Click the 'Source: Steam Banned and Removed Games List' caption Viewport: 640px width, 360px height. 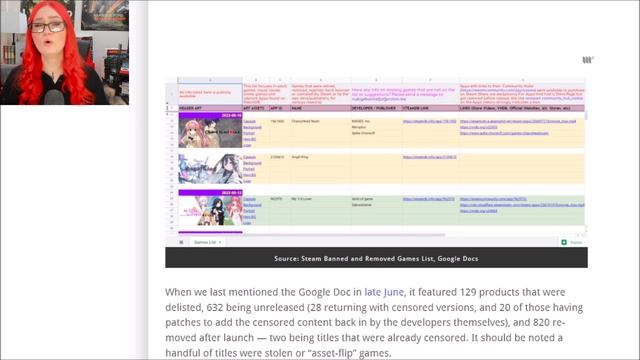coord(376,258)
